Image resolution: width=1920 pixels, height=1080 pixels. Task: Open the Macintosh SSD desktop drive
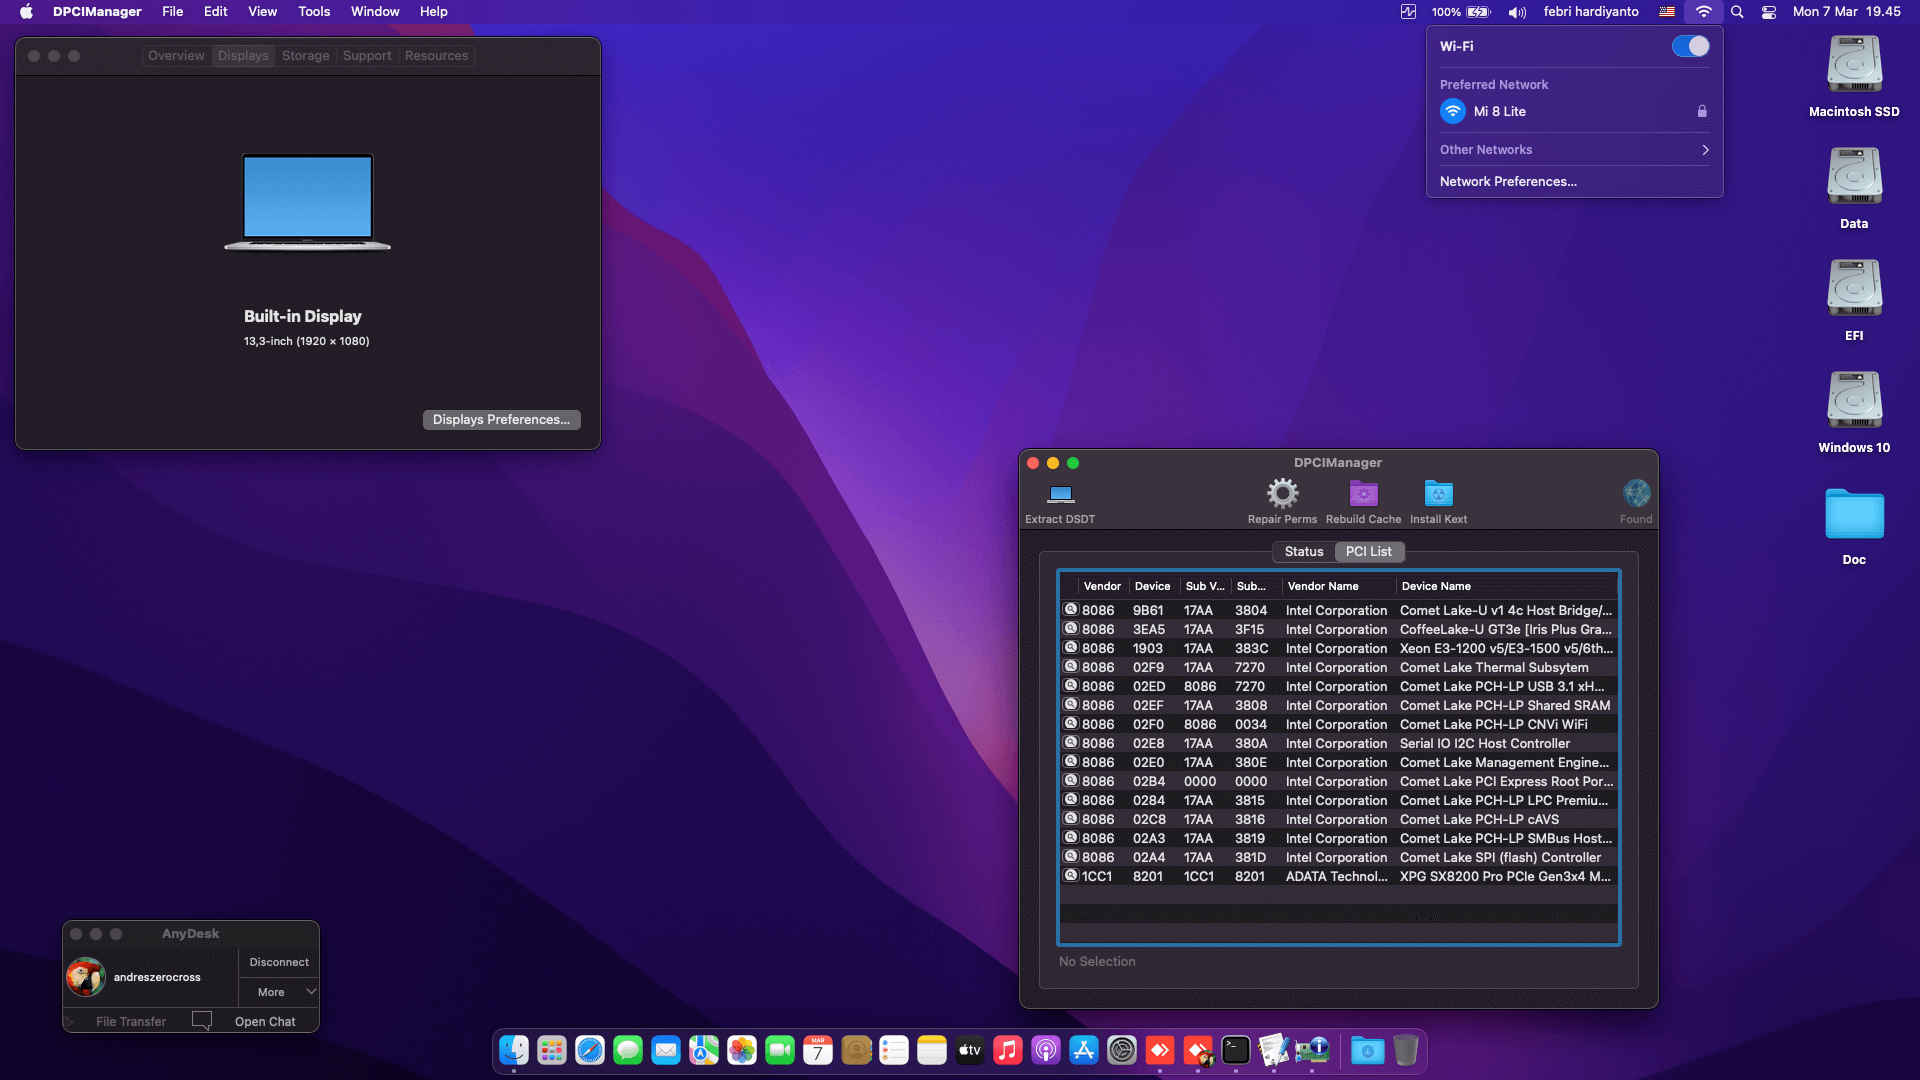1854,64
